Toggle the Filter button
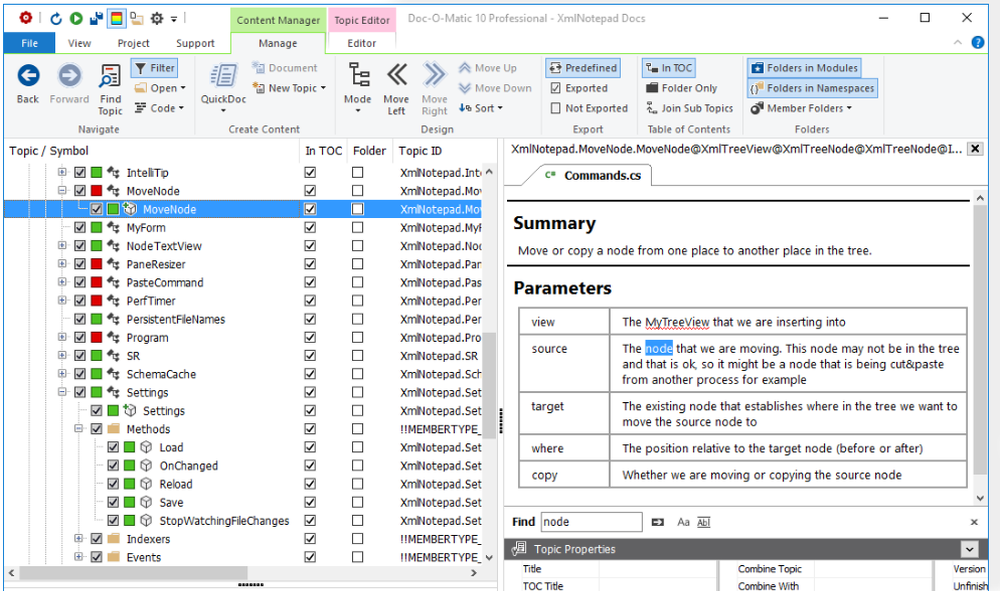 click(154, 68)
